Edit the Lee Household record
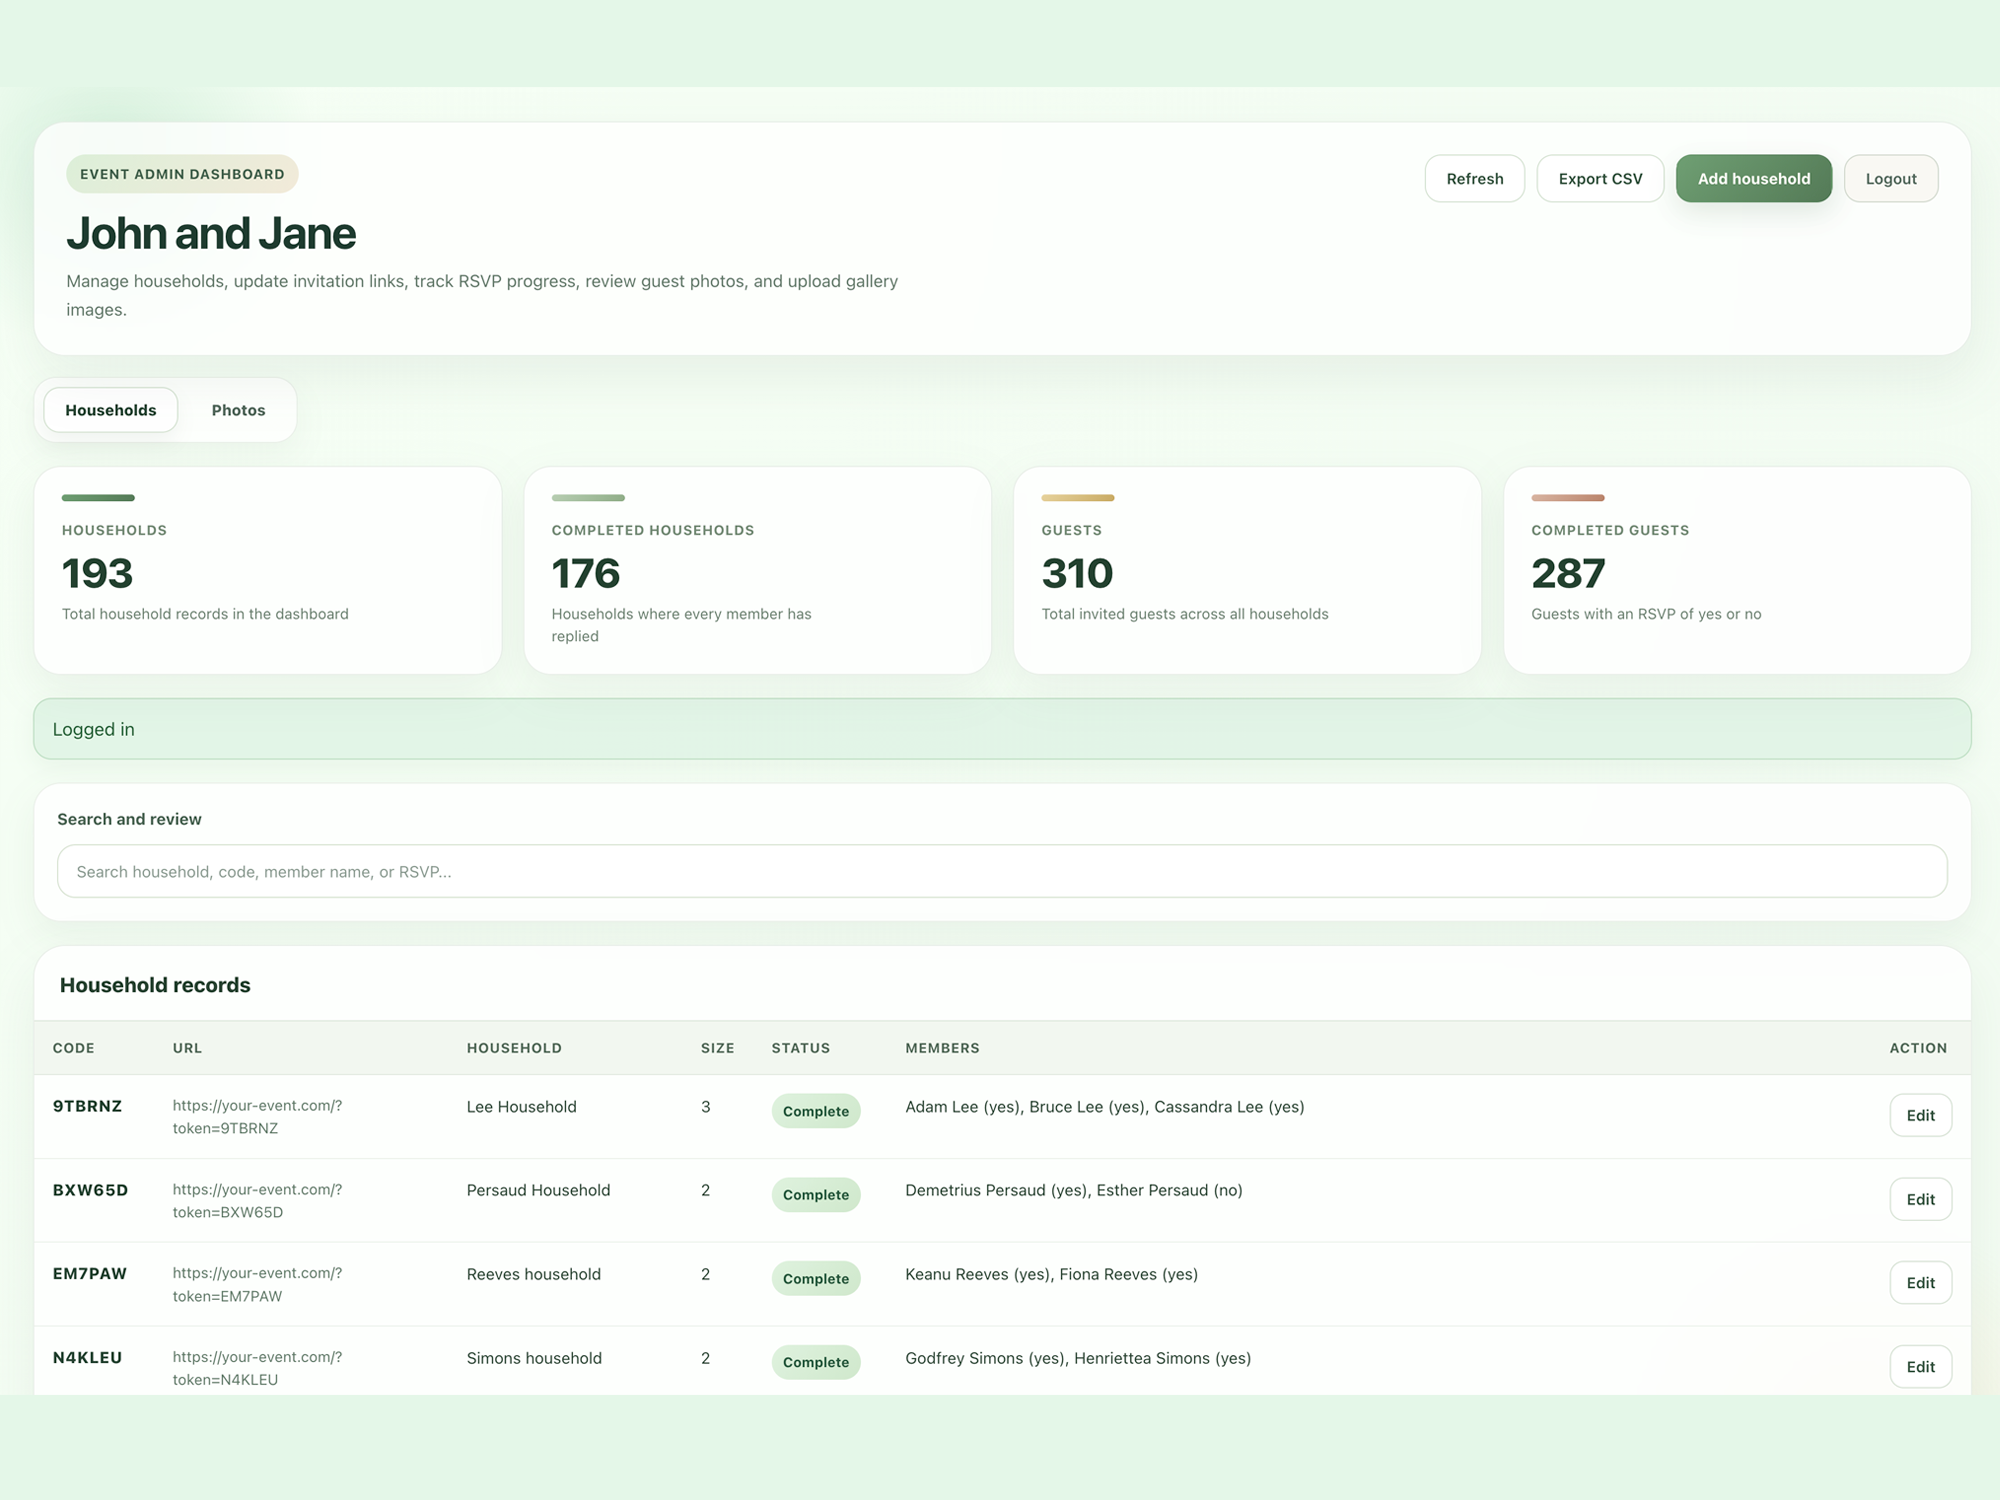This screenshot has height=1500, width=2000. pyautogui.click(x=1920, y=1115)
